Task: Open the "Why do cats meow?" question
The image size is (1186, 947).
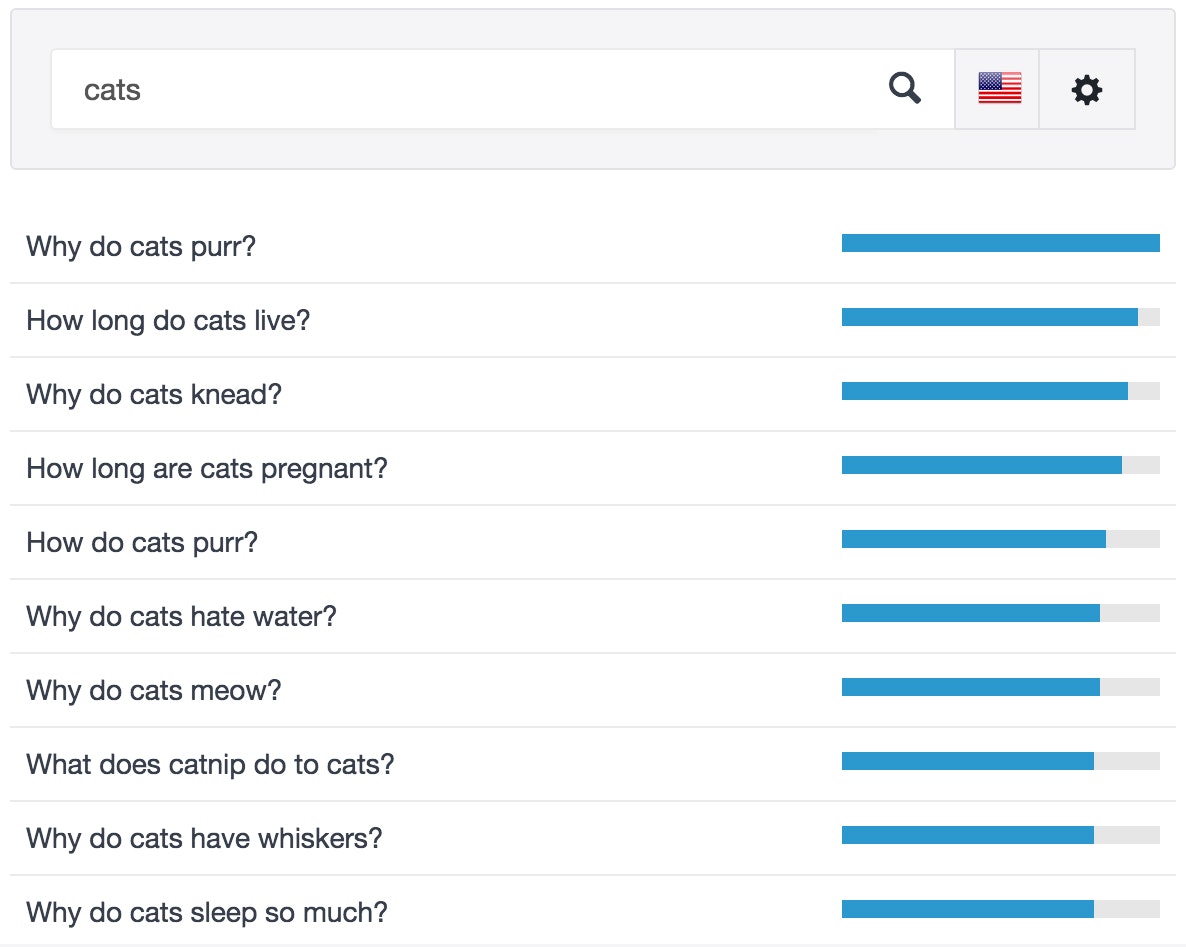Action: click(154, 690)
